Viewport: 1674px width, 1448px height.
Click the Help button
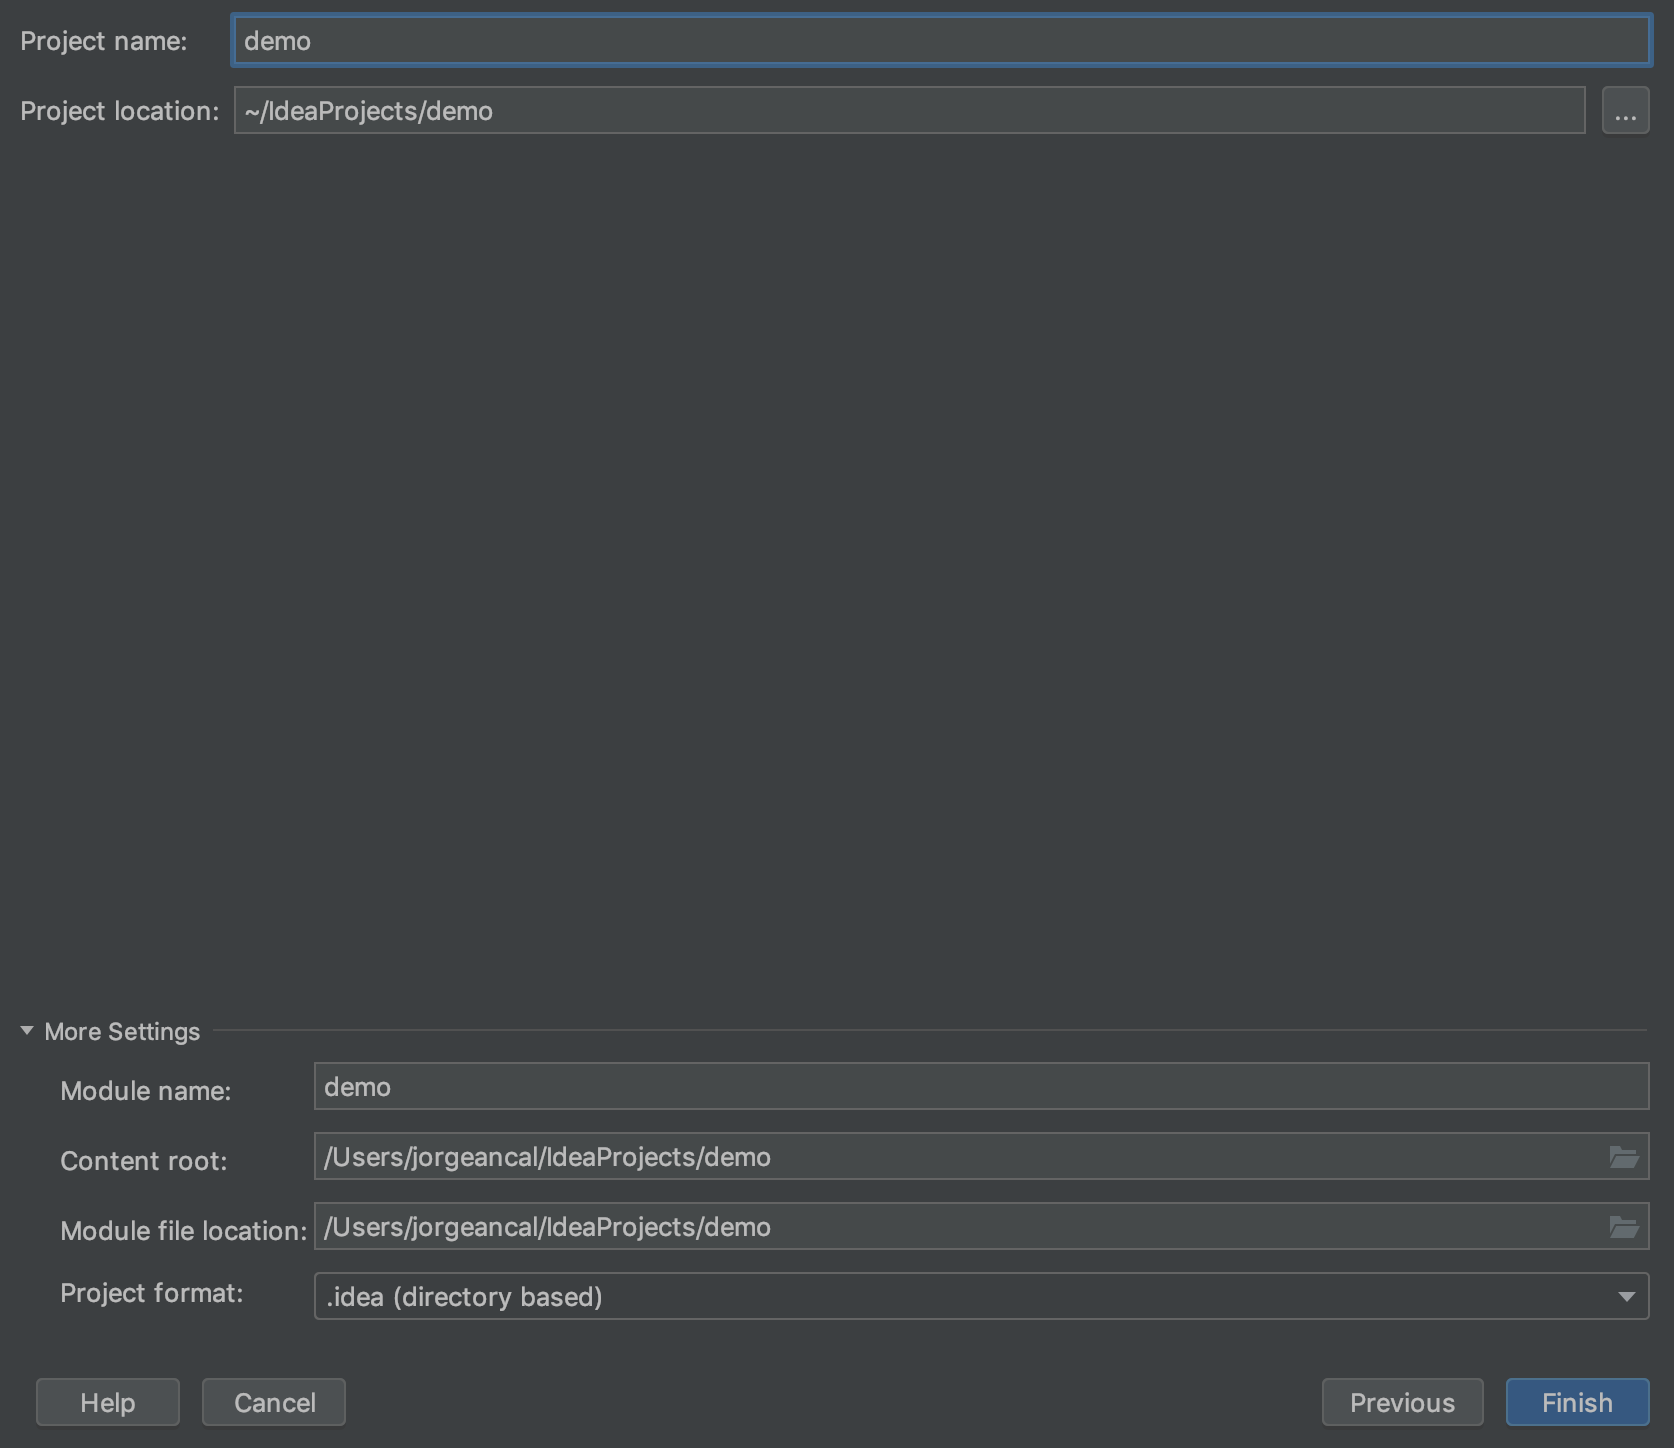(108, 1402)
